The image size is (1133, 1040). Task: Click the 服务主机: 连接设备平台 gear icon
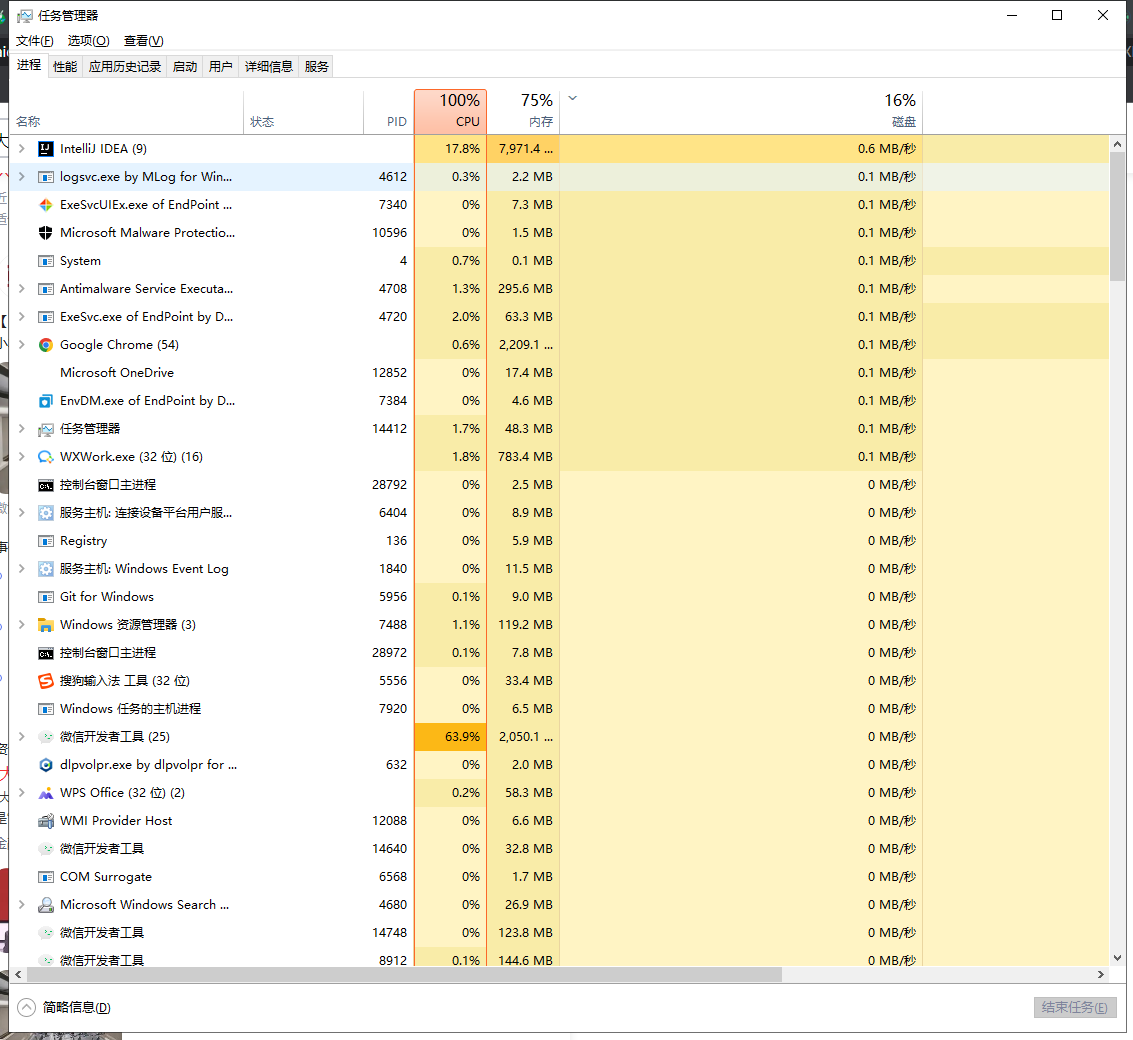(x=46, y=513)
